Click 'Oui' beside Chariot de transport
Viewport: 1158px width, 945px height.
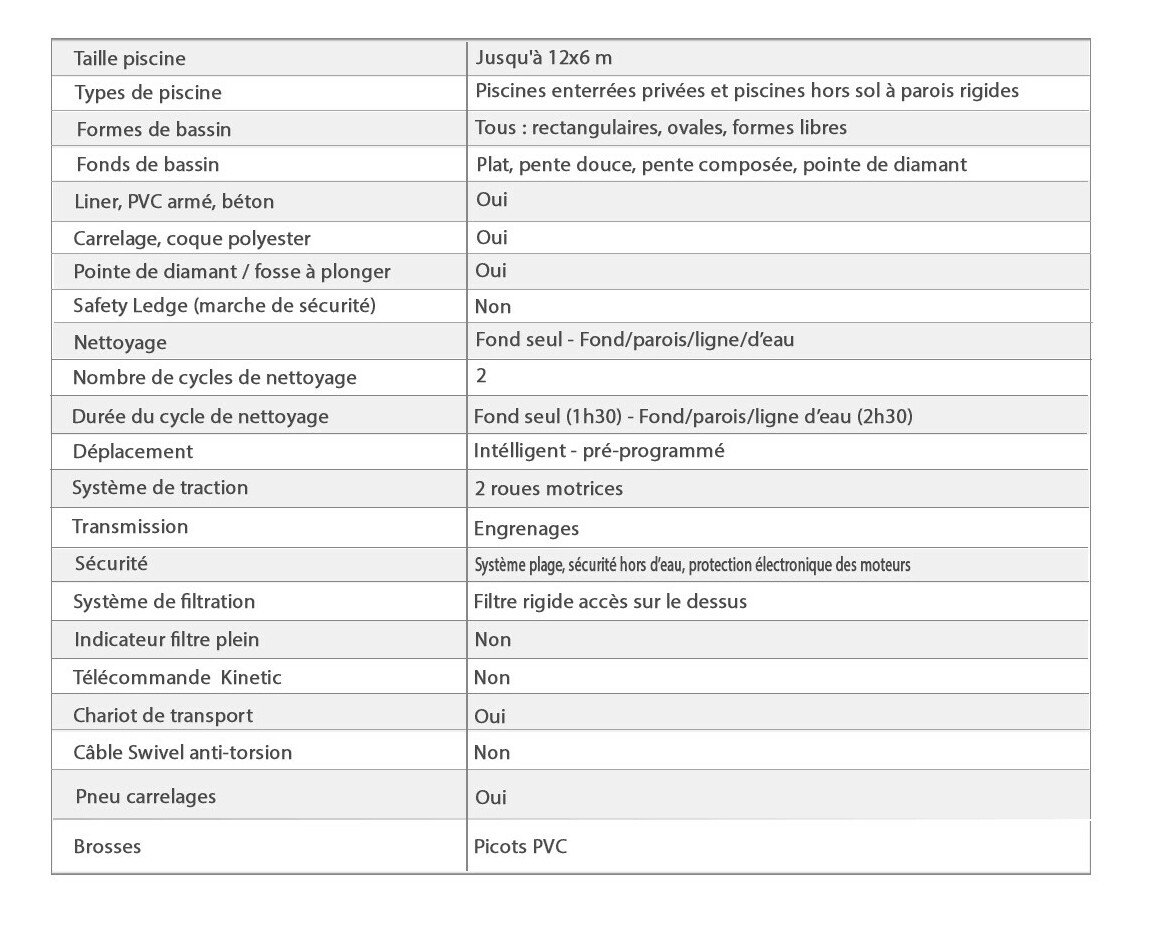[x=490, y=717]
